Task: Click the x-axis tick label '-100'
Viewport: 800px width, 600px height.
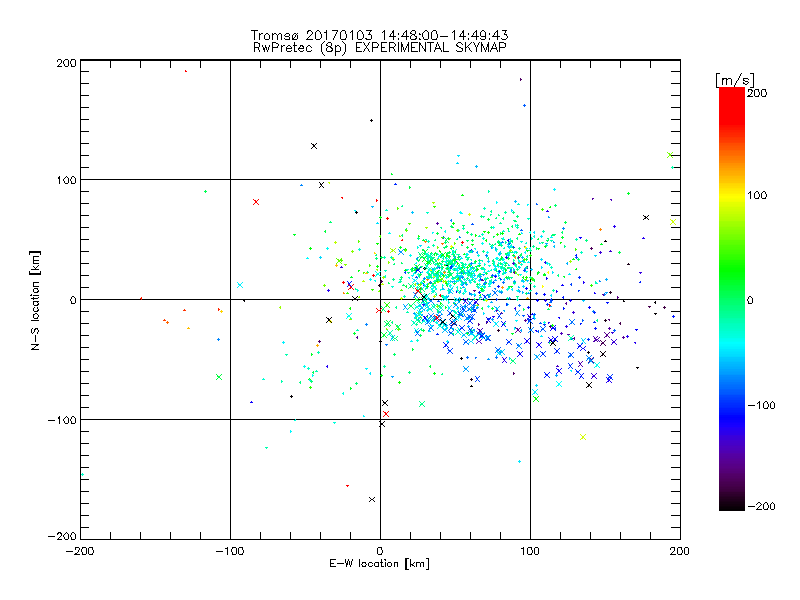Action: [230, 551]
